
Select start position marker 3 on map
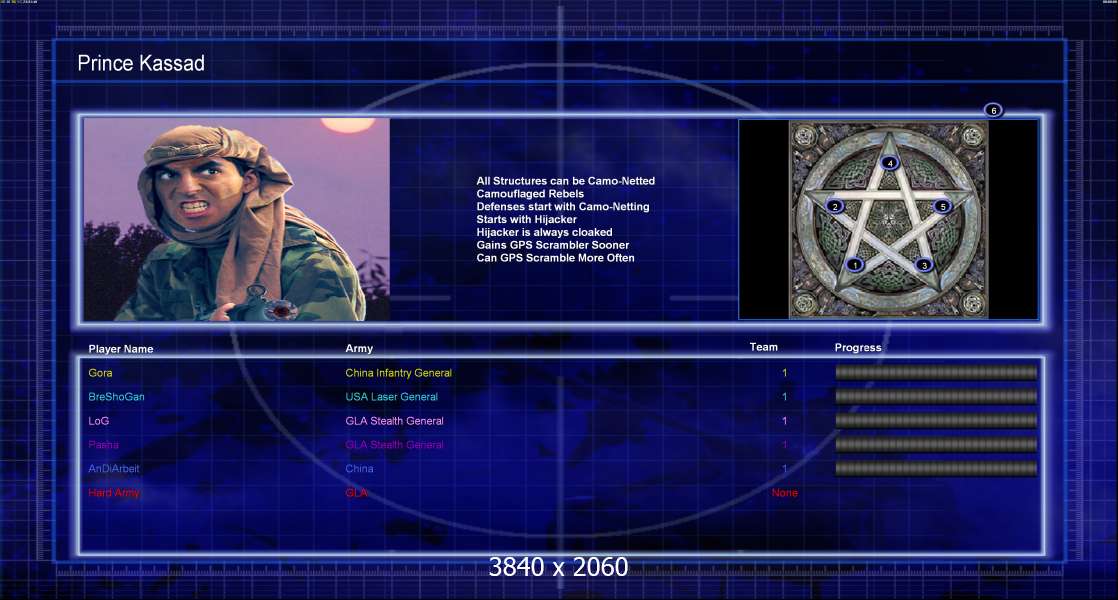(x=924, y=265)
